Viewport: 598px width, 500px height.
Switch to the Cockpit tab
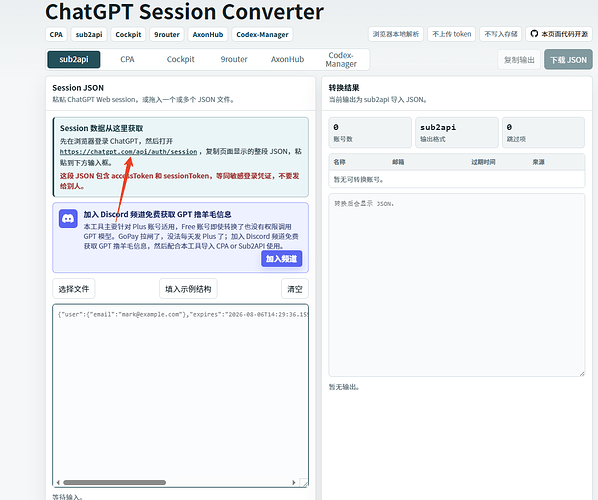(180, 59)
